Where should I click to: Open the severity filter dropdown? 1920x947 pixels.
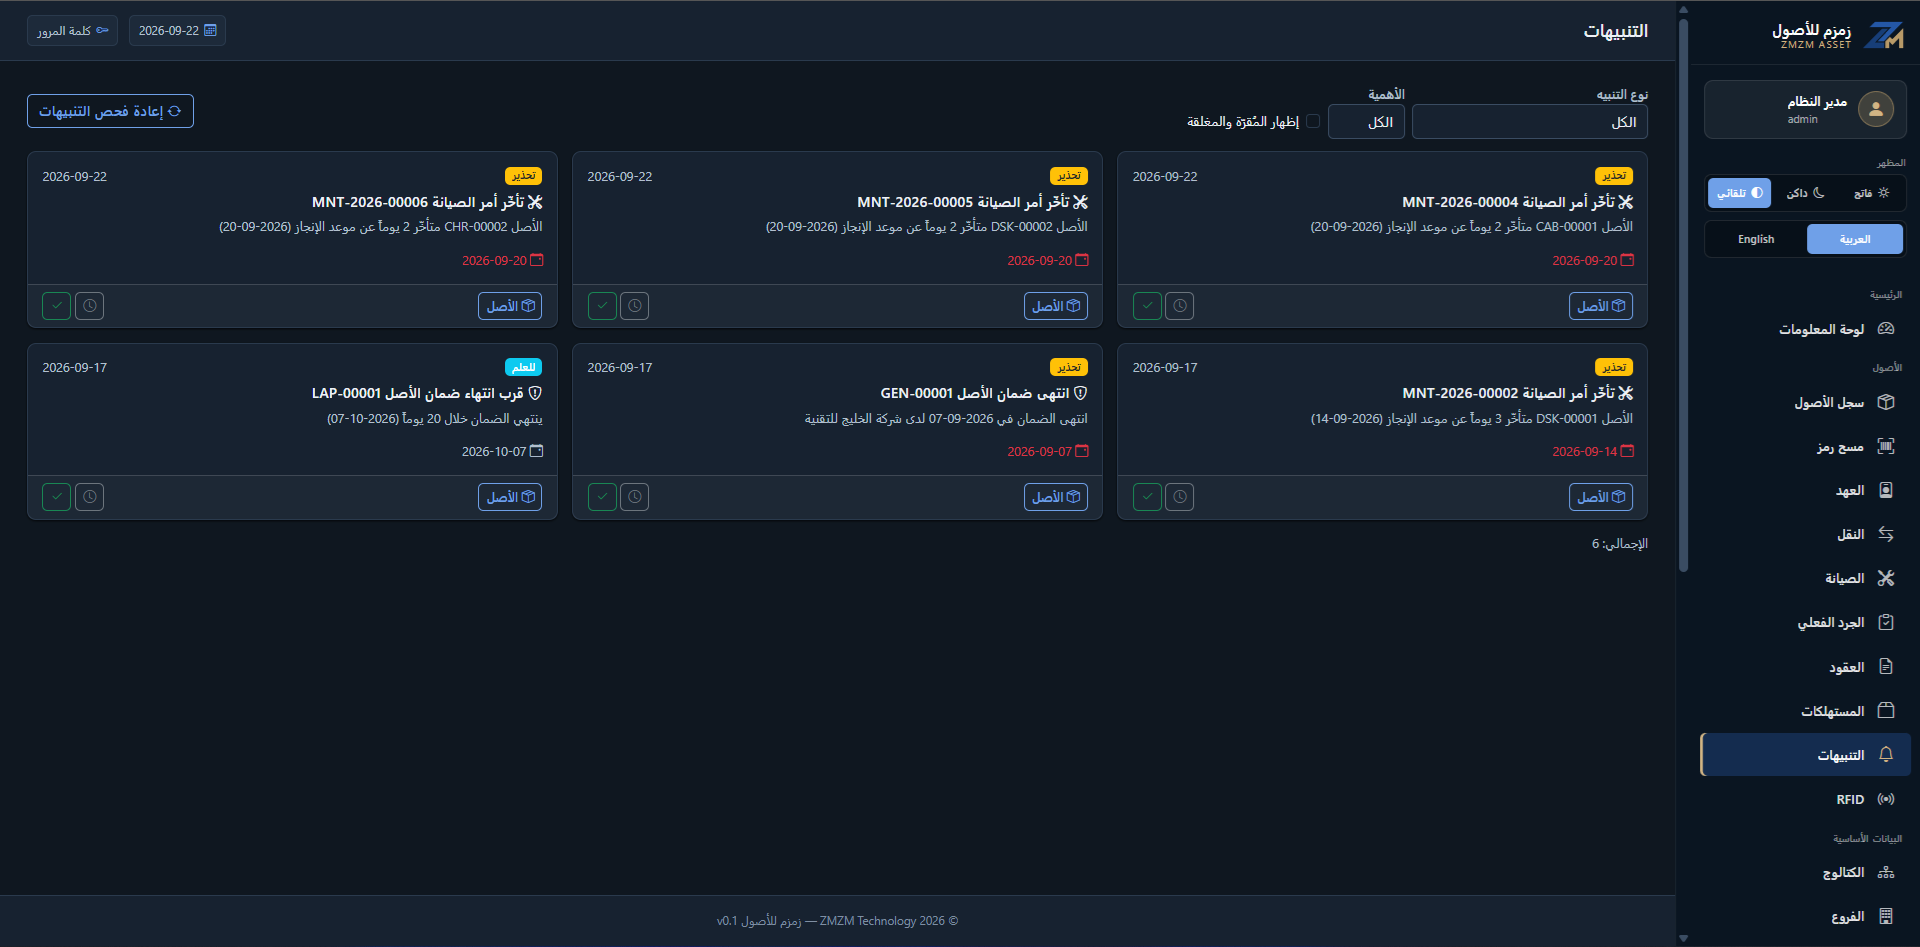coord(1366,122)
